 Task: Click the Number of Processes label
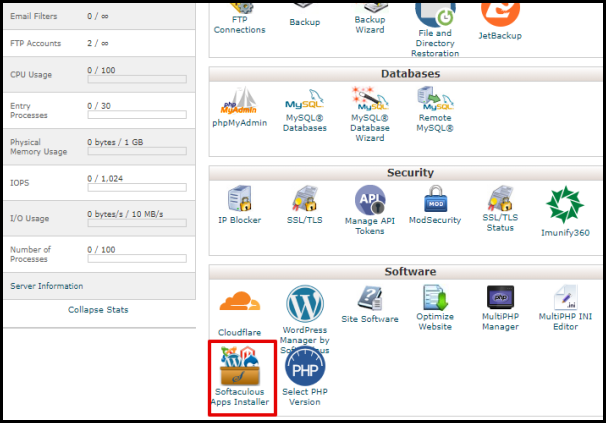[31, 254]
